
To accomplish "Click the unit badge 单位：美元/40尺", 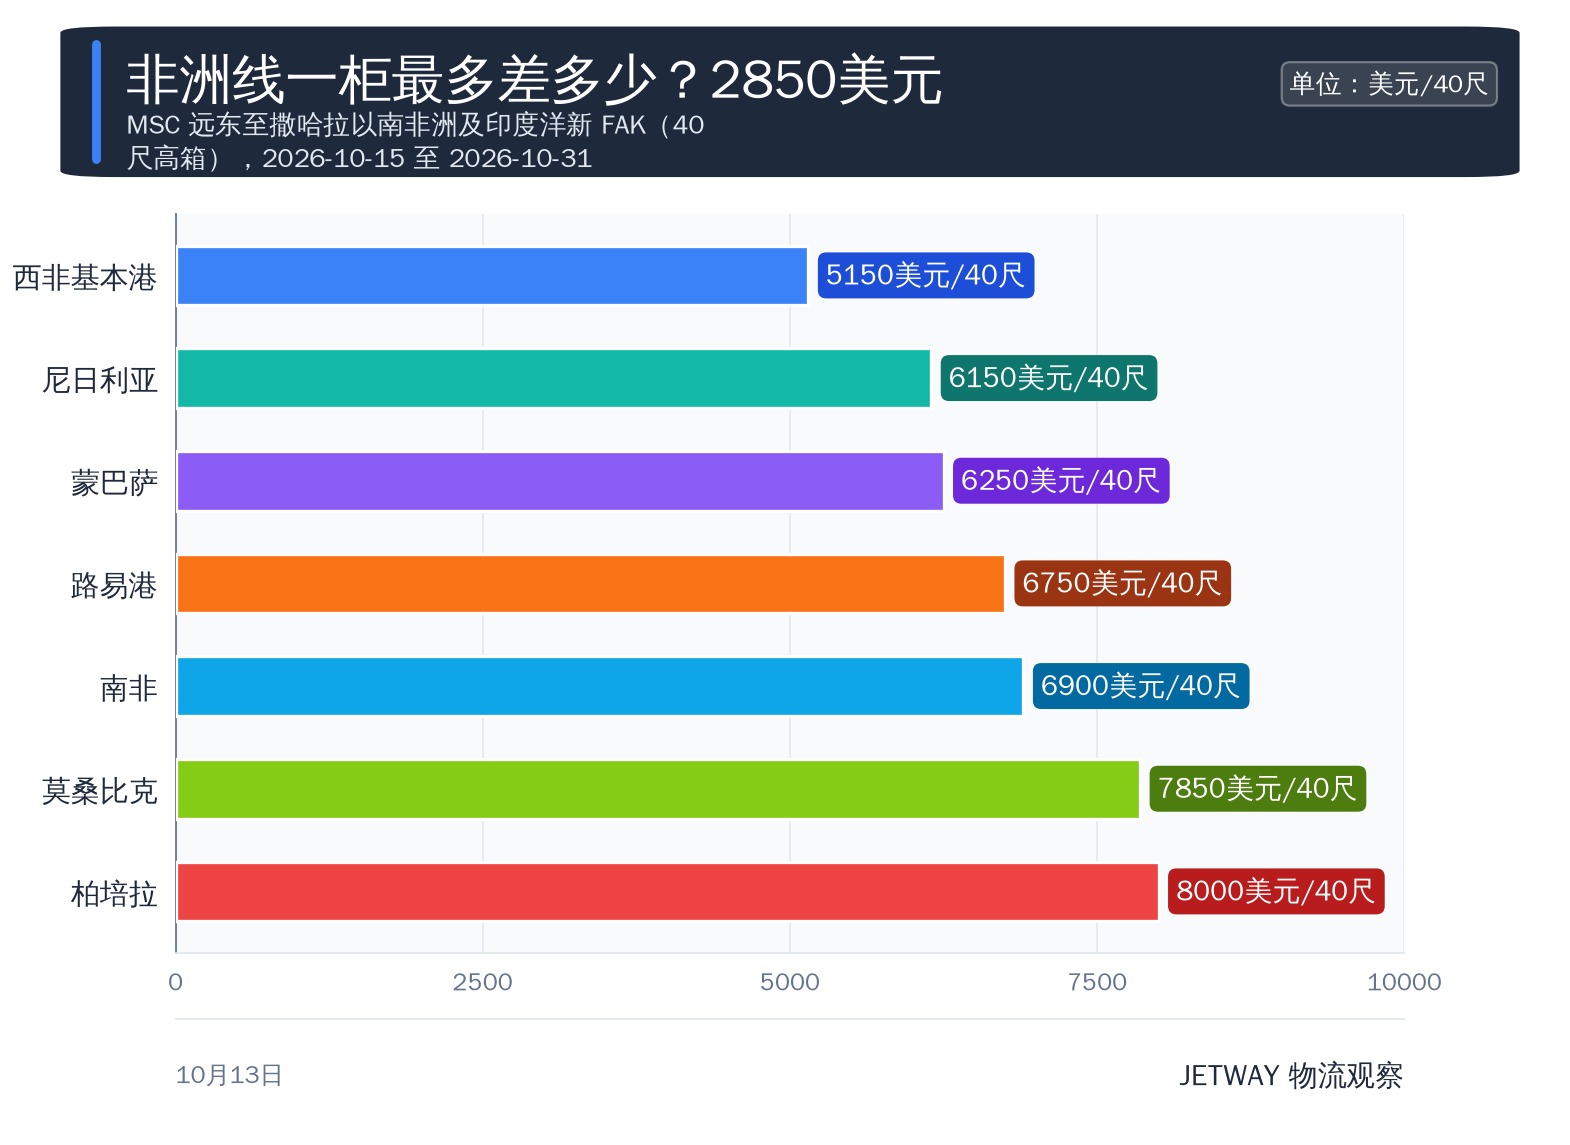I will coord(1389,84).
